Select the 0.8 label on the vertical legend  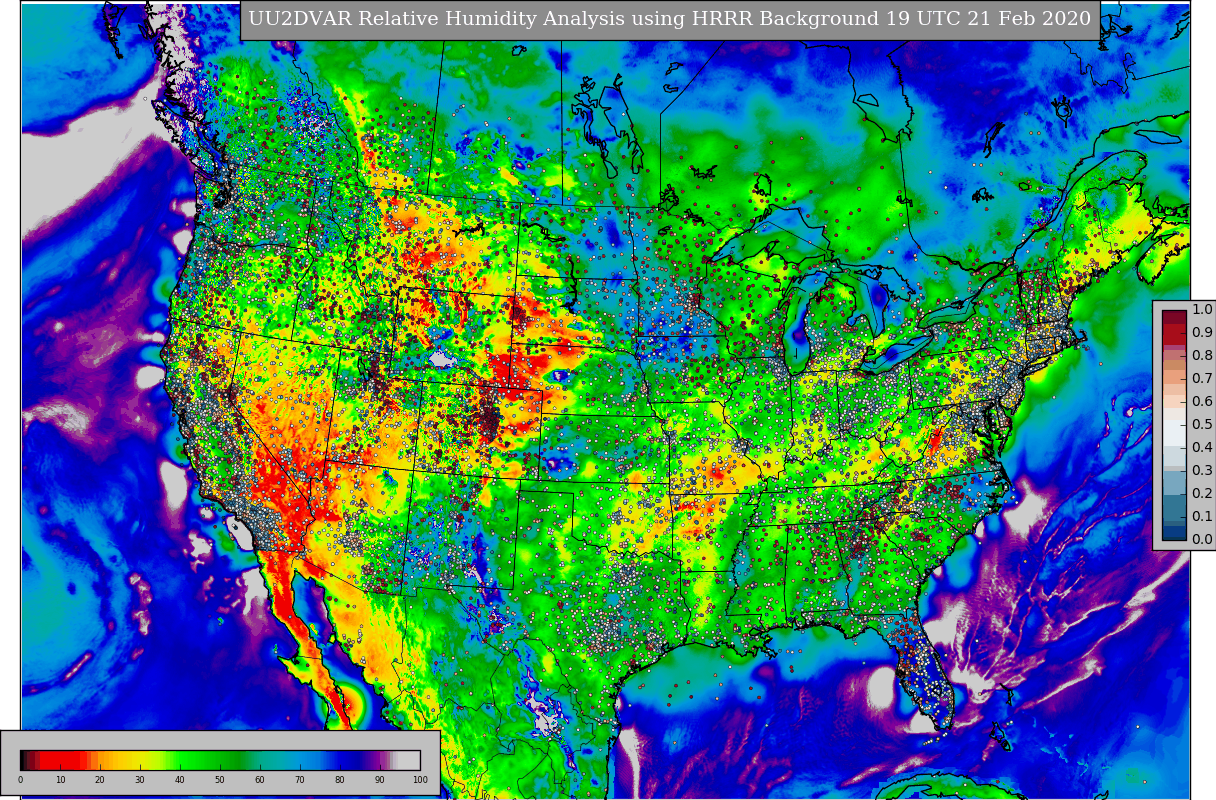pos(1202,356)
